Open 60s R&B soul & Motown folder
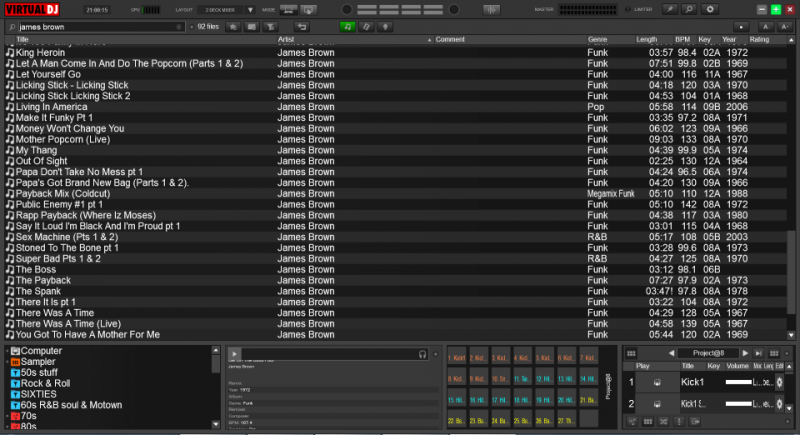The image size is (800, 435). [x=66, y=405]
